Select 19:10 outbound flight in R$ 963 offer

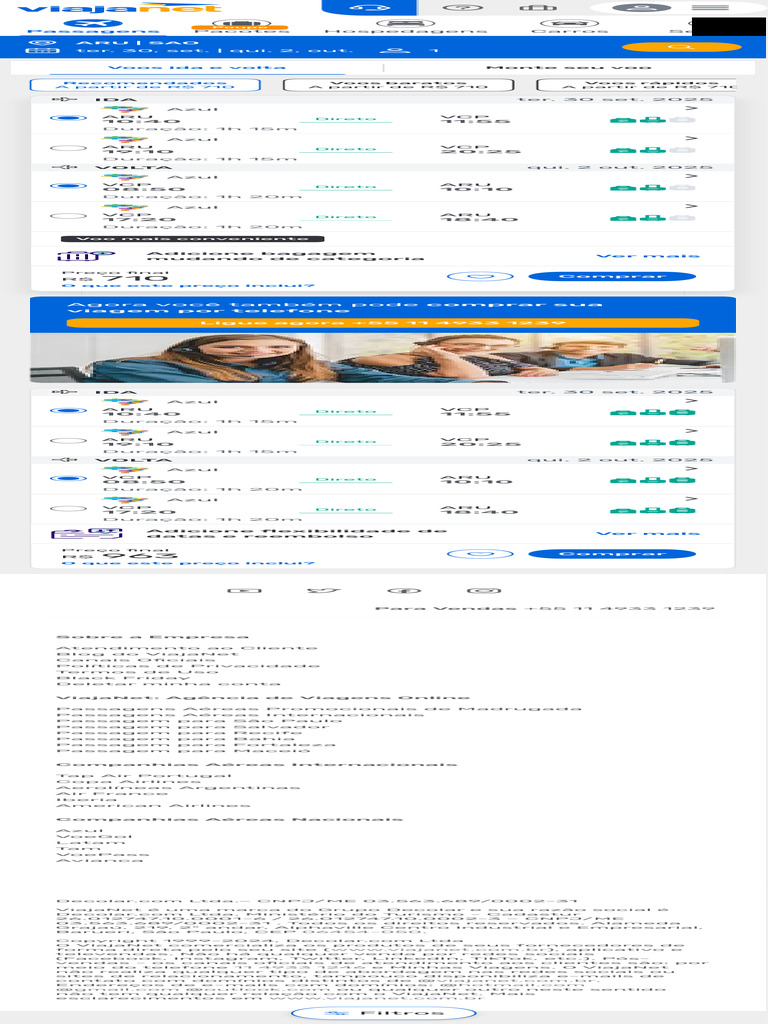point(68,441)
